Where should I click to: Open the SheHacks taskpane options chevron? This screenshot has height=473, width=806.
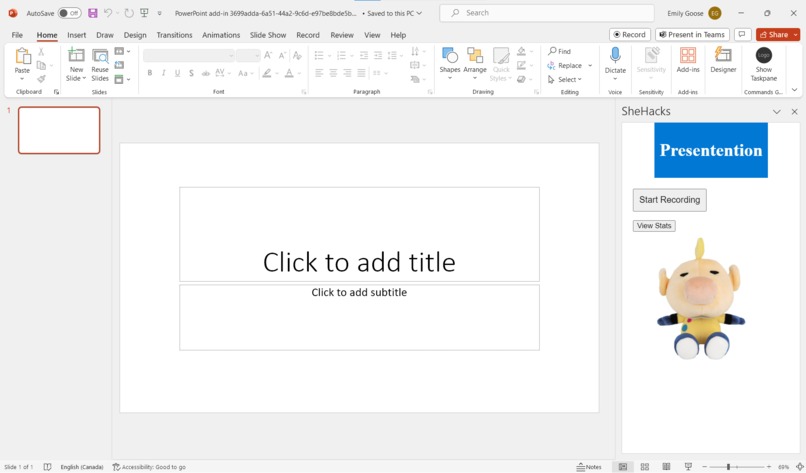777,112
